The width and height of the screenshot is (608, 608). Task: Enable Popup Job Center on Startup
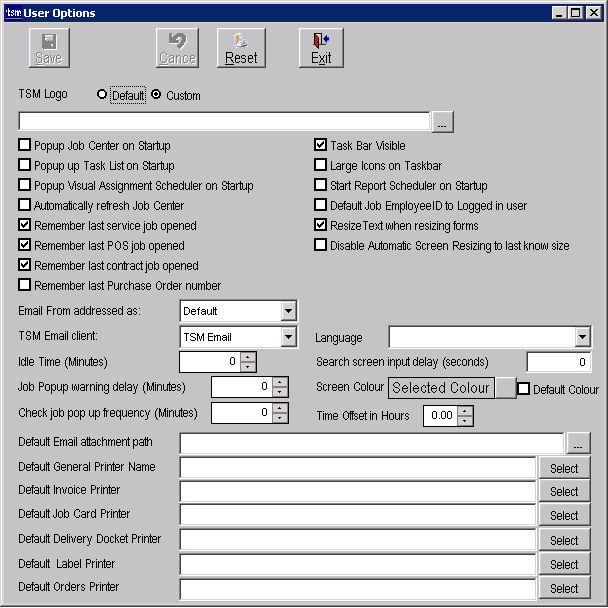[25, 146]
